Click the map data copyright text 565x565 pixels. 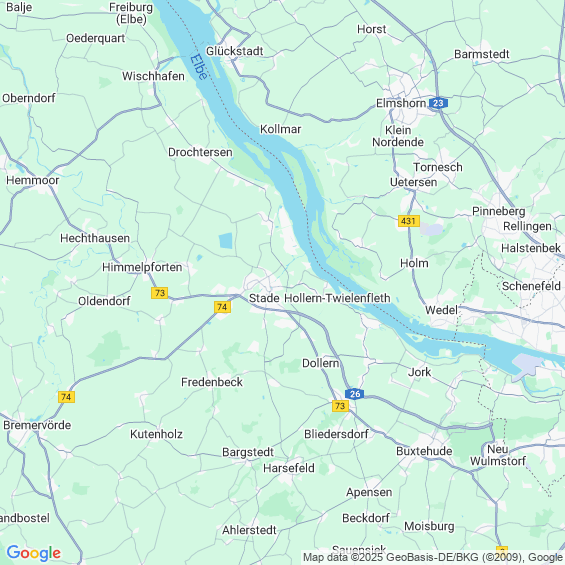[x=433, y=557]
